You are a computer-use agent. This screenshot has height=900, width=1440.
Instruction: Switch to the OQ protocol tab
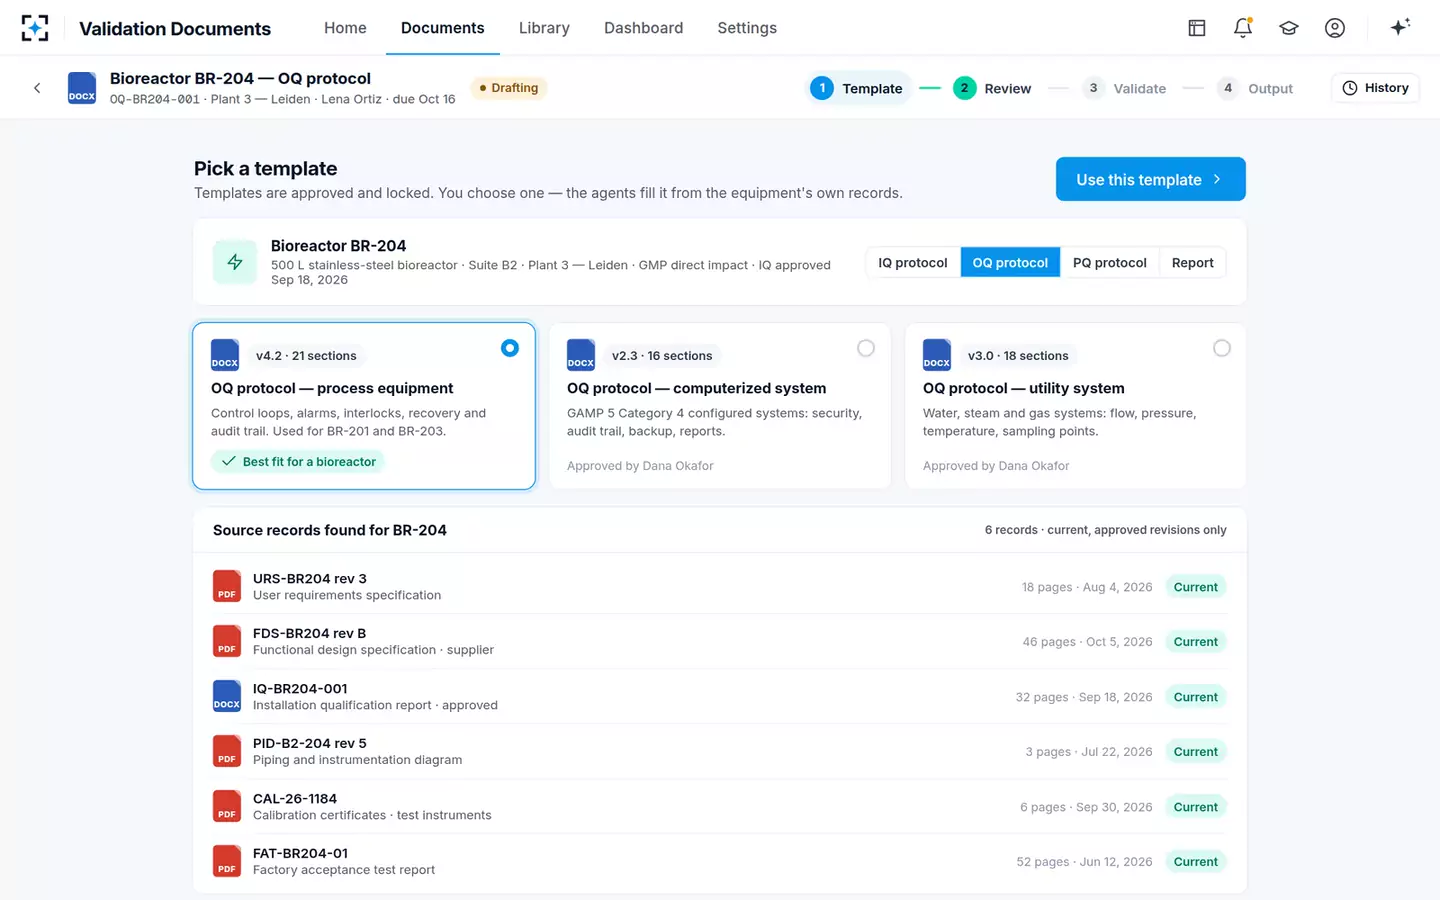tap(1010, 263)
